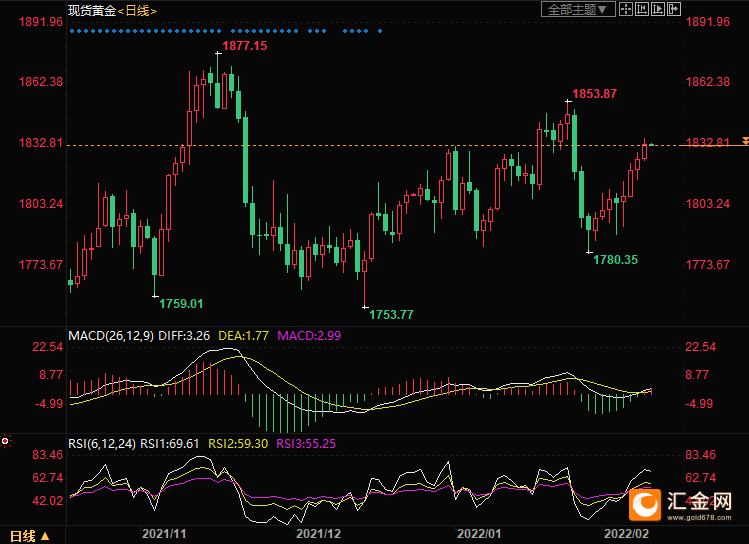
Task: Click the 1853.87 peak price label
Action: (x=594, y=94)
